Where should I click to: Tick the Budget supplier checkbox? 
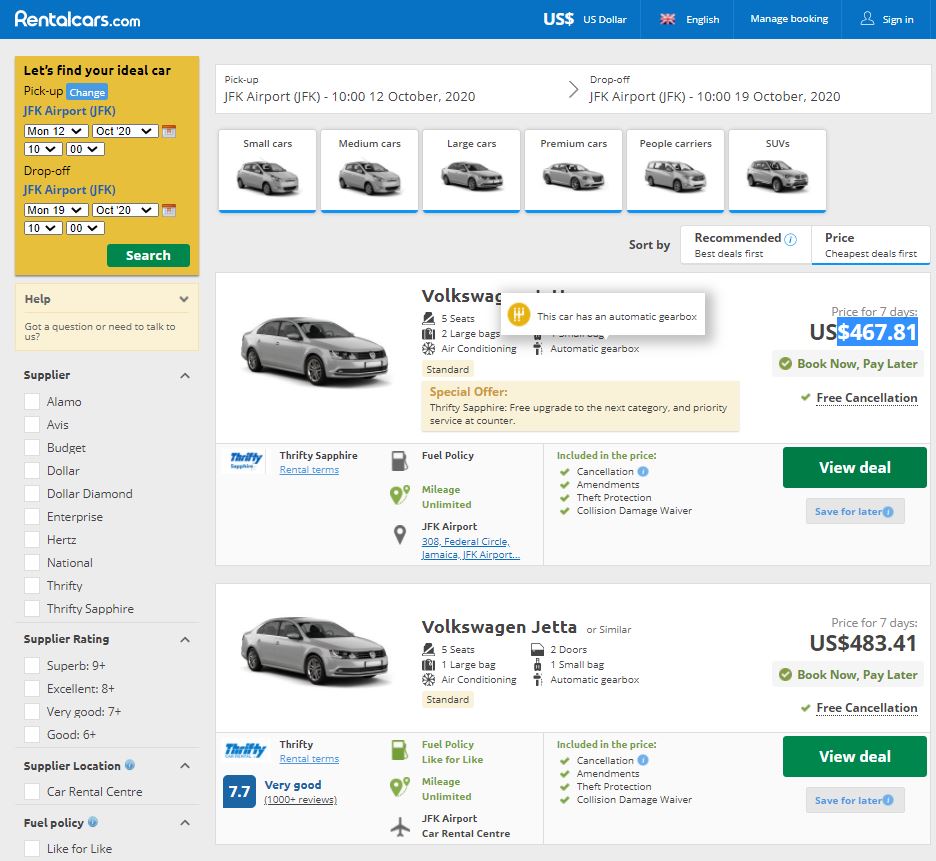click(x=32, y=447)
